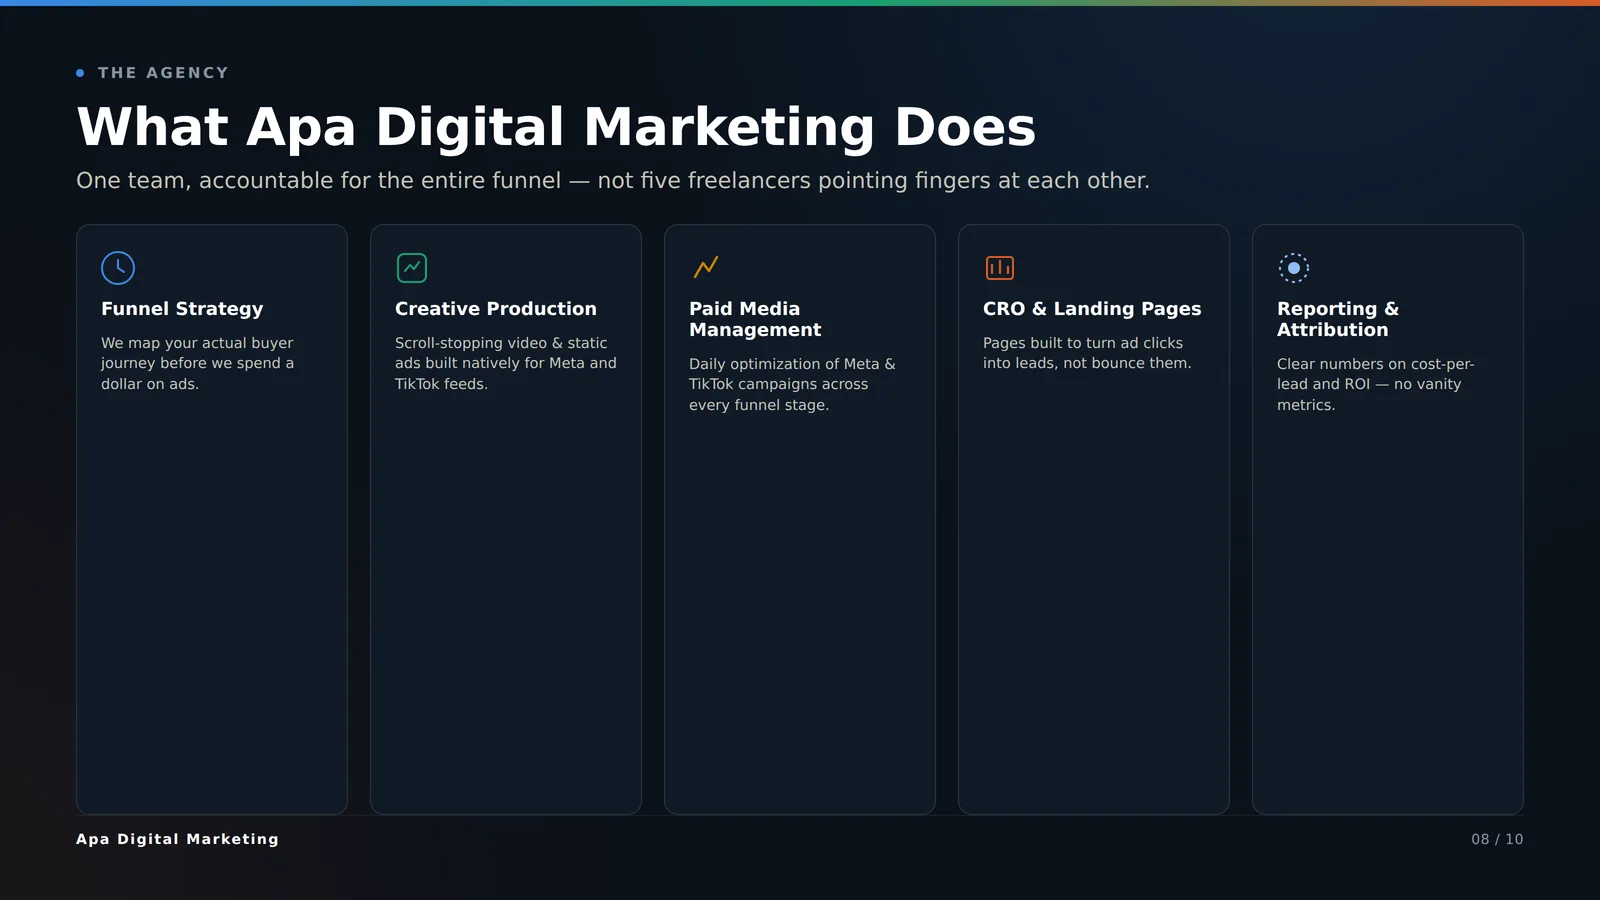
Task: Click the Apa Digital Marketing footer label
Action: pos(178,839)
